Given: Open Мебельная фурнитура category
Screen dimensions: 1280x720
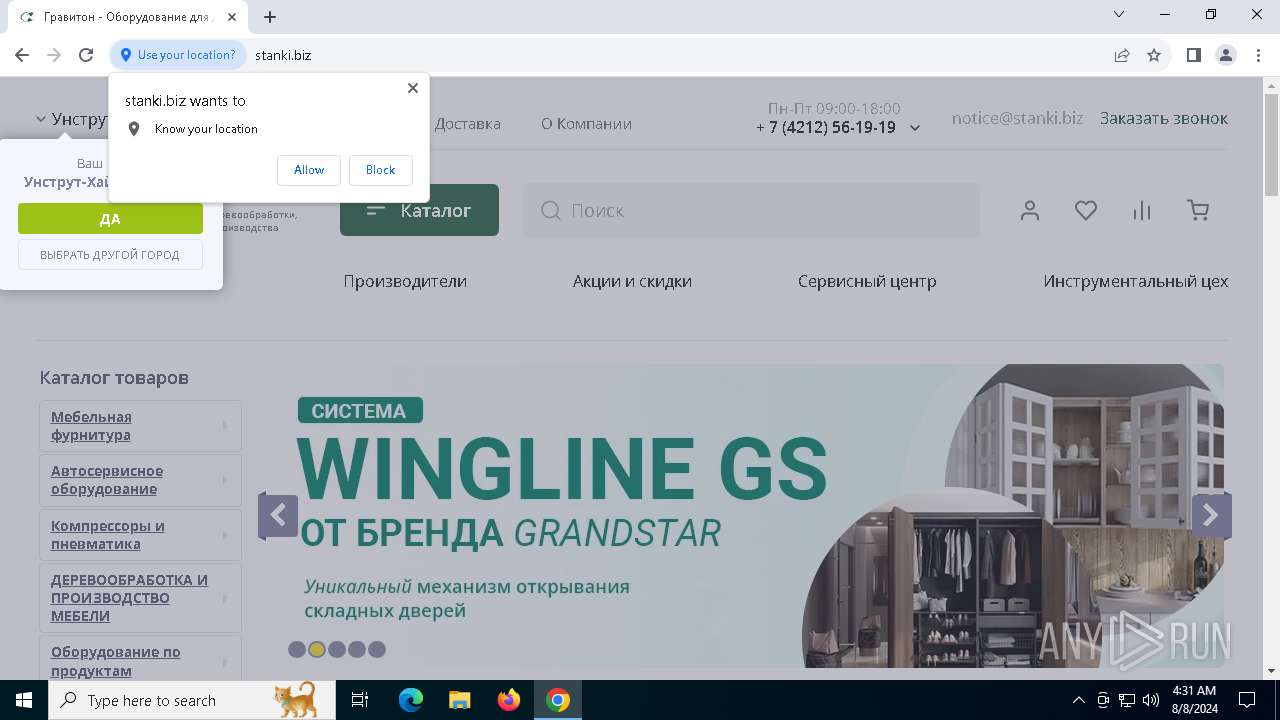Looking at the screenshot, I should pos(91,426).
